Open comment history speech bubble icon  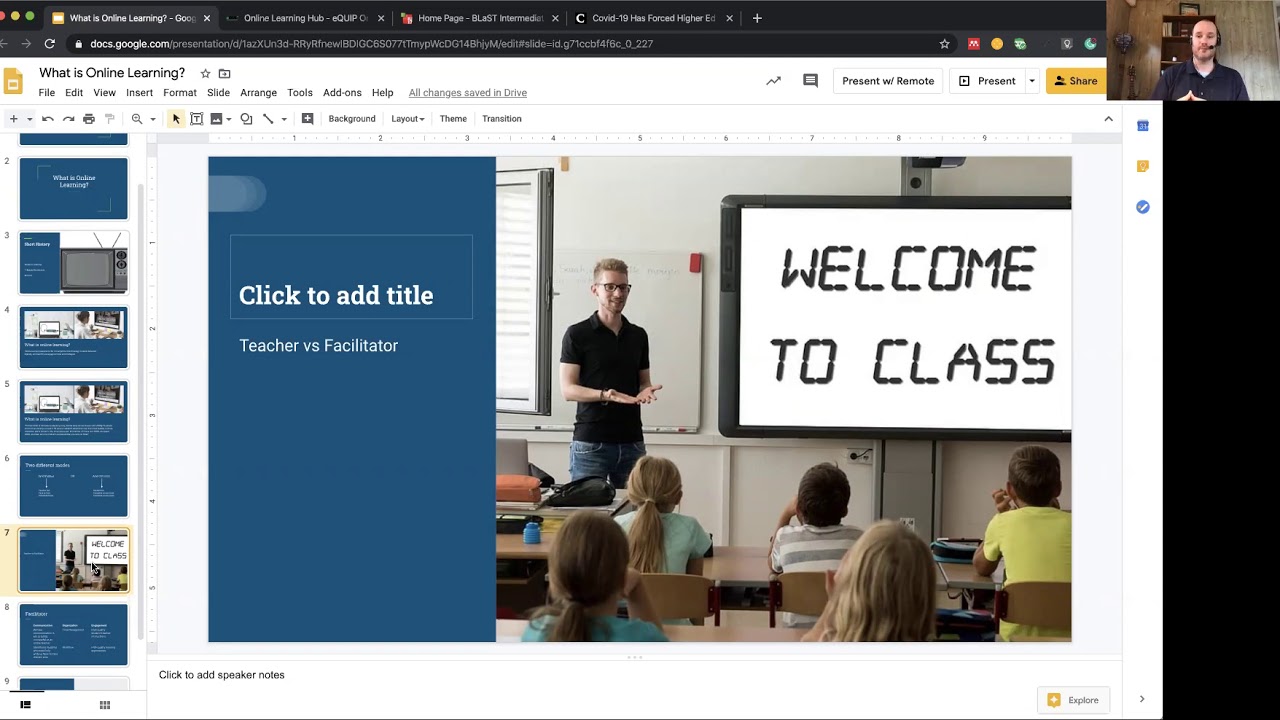coord(810,81)
